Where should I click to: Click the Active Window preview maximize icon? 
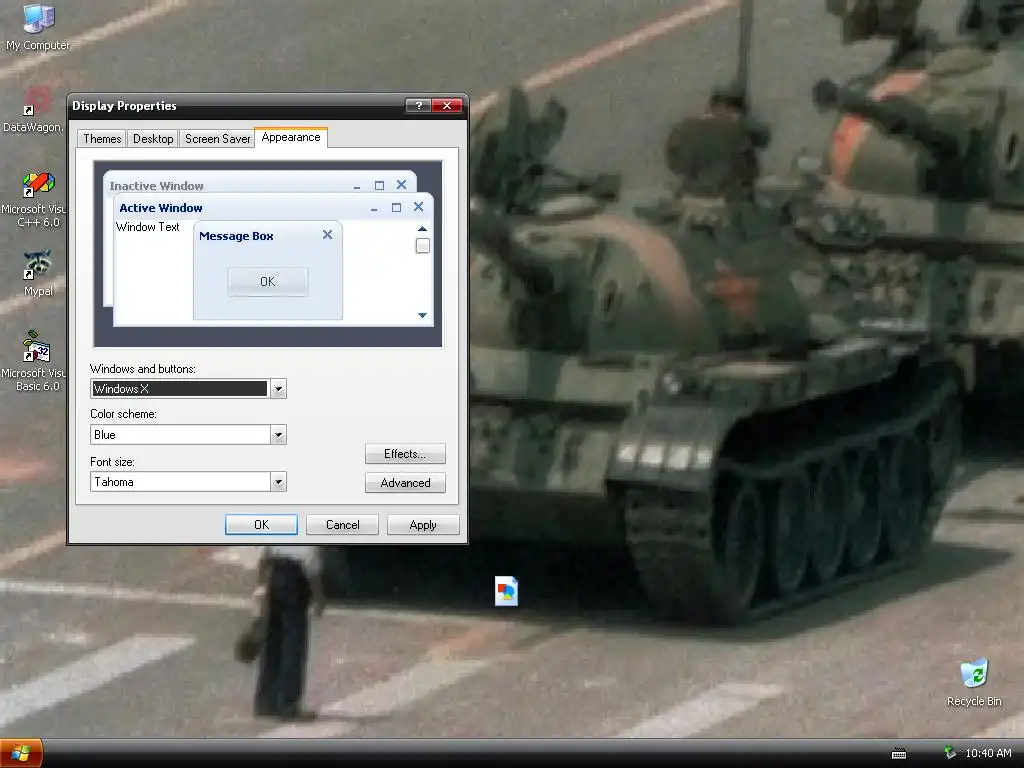[396, 208]
